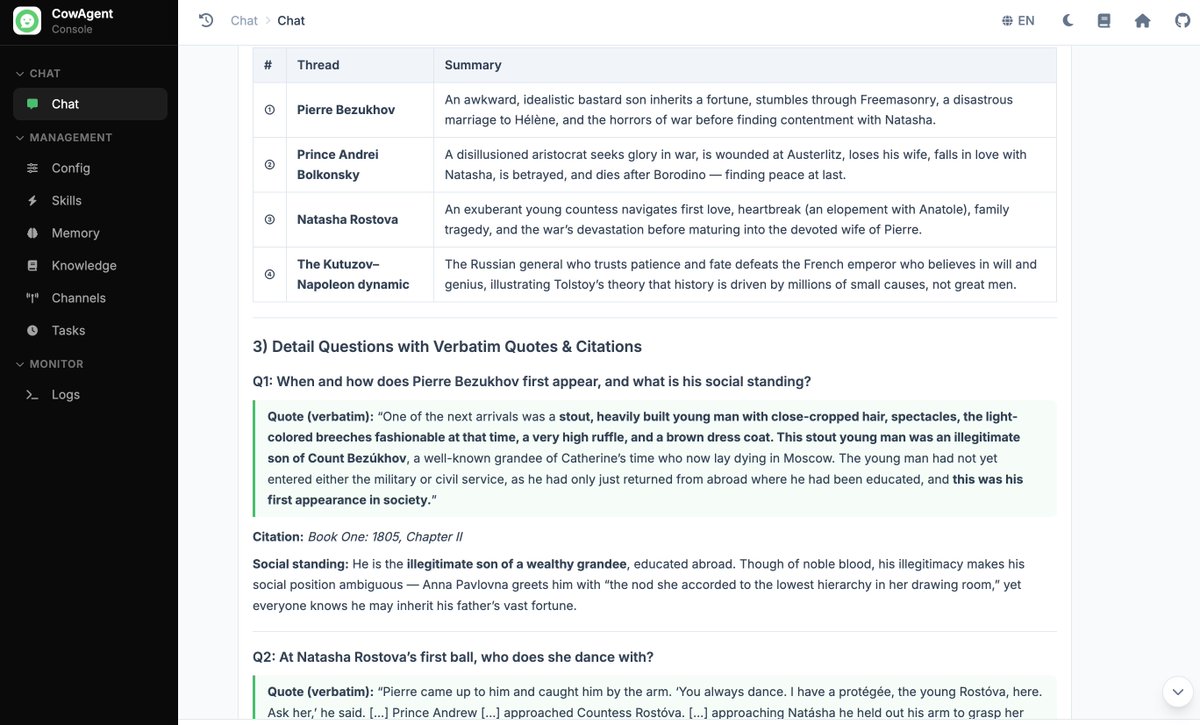The height and width of the screenshot is (725, 1200).
Task: Click the Pierre Bezukhov table cell
Action: point(359,110)
